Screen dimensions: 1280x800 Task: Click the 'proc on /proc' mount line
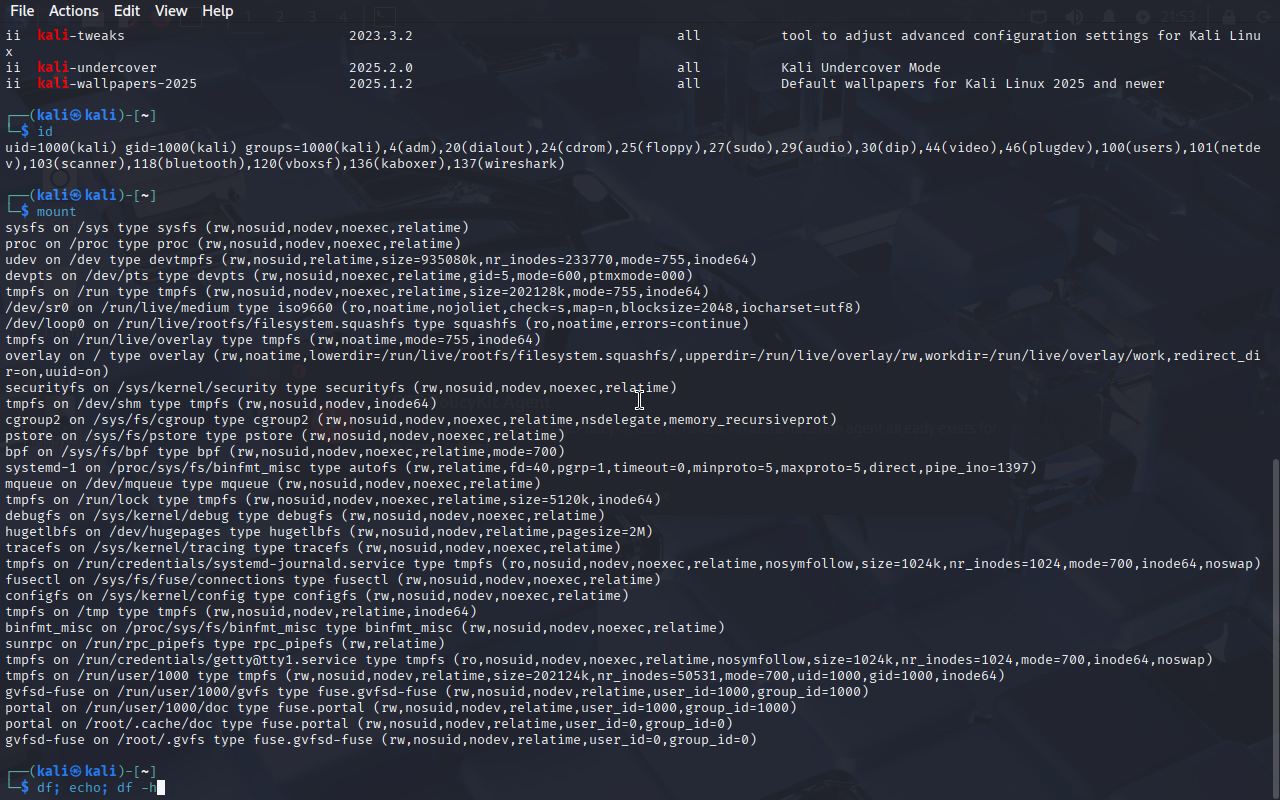click(233, 244)
